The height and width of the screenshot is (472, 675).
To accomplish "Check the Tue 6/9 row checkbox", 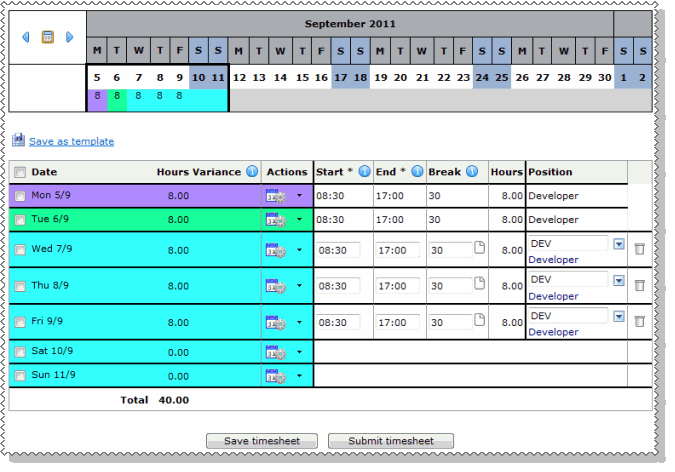I will (x=20, y=220).
